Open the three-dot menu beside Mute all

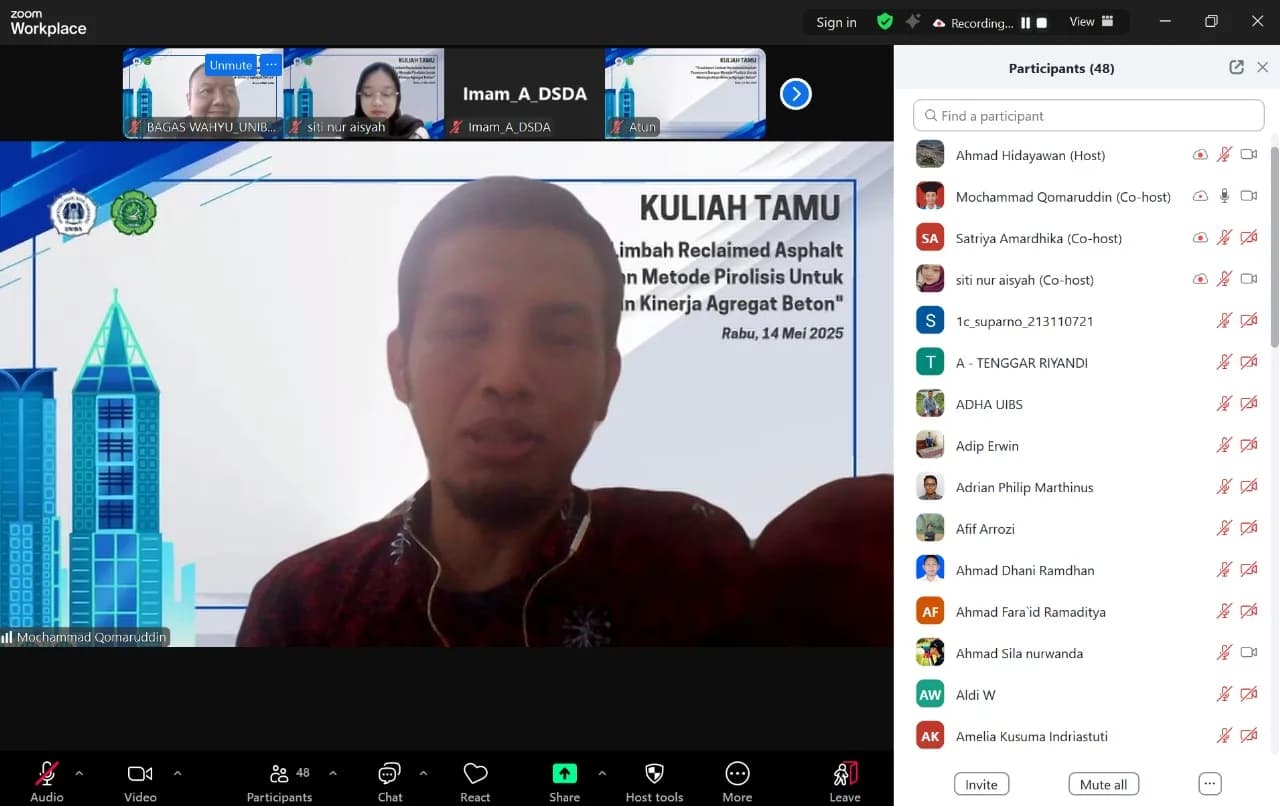[x=1210, y=784]
